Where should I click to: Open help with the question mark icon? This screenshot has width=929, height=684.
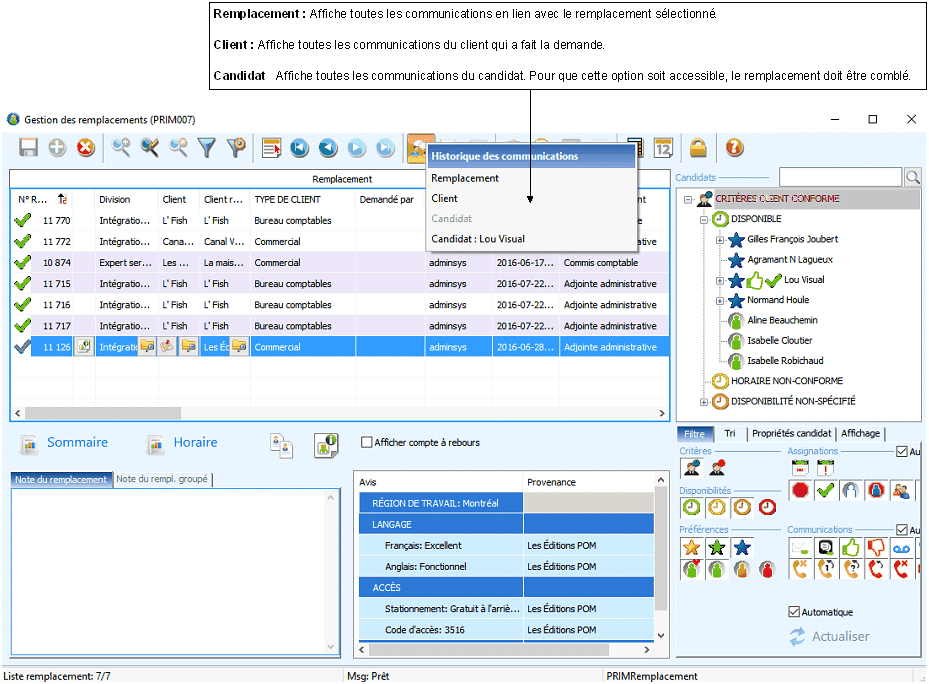point(734,148)
